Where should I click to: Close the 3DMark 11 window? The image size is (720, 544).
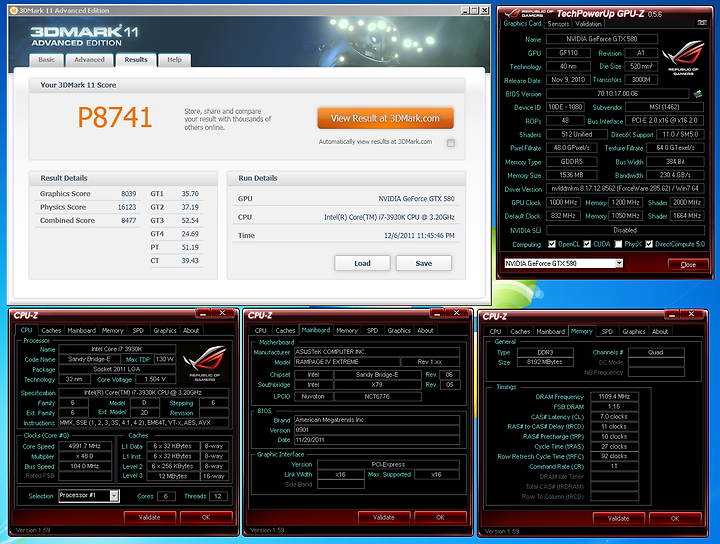[484, 10]
